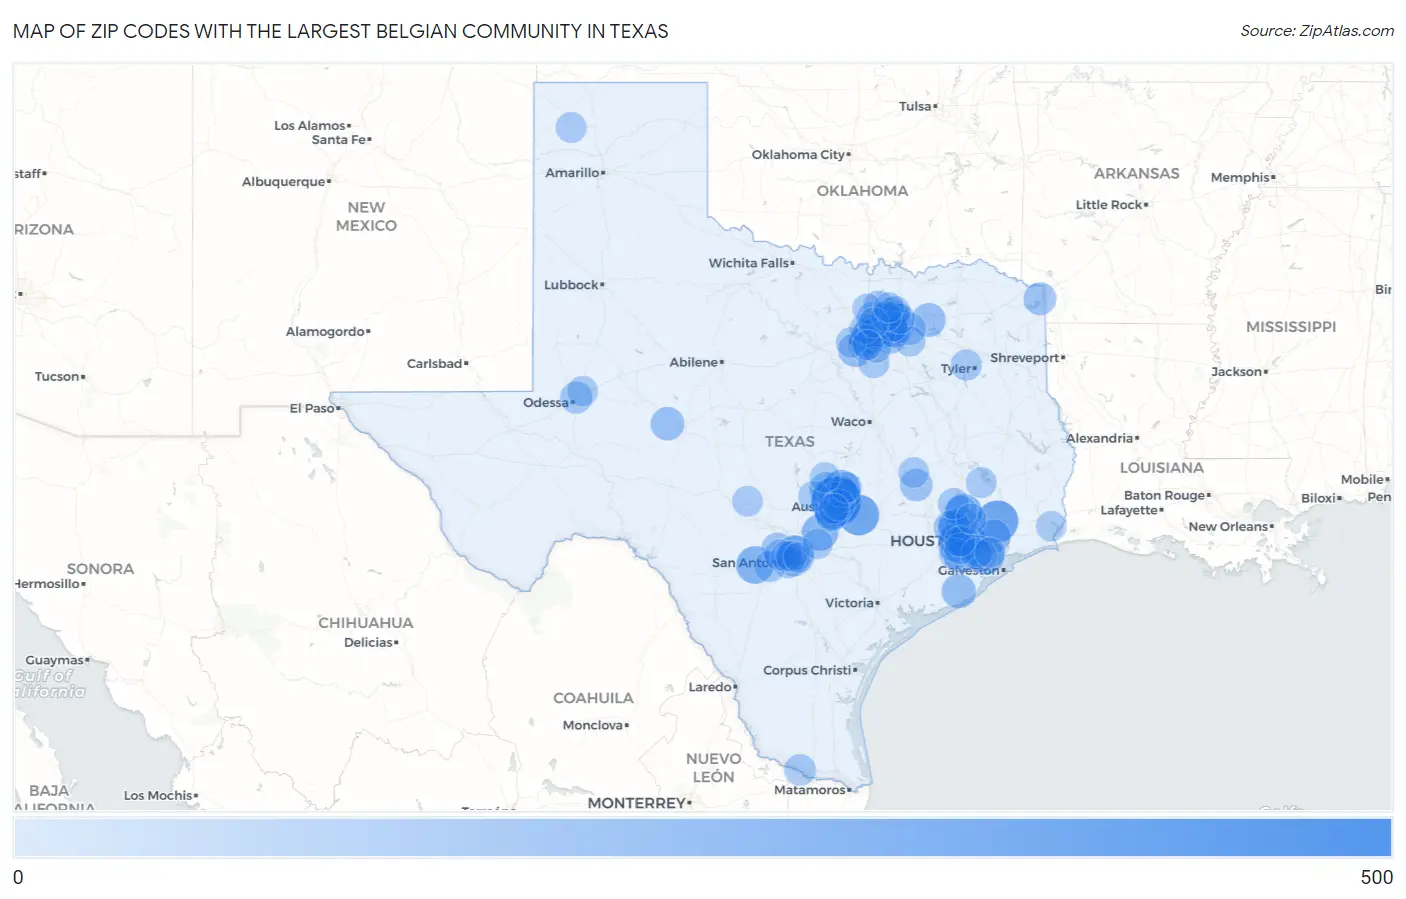
Task: Click the color gradient legend bar
Action: (702, 837)
